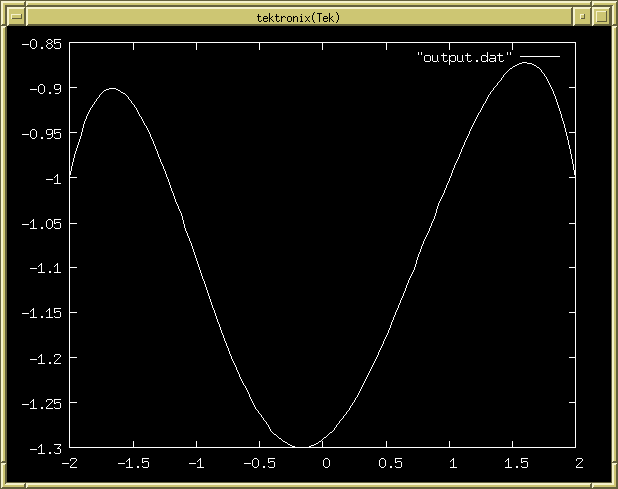This screenshot has width=618, height=489.
Task: Click the minimize button with small square
Action: pos(582,17)
